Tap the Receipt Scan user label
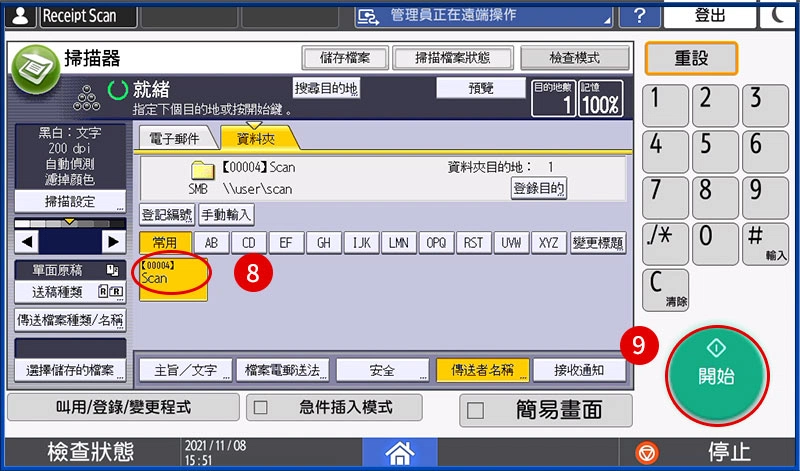800x471 pixels. (88, 16)
